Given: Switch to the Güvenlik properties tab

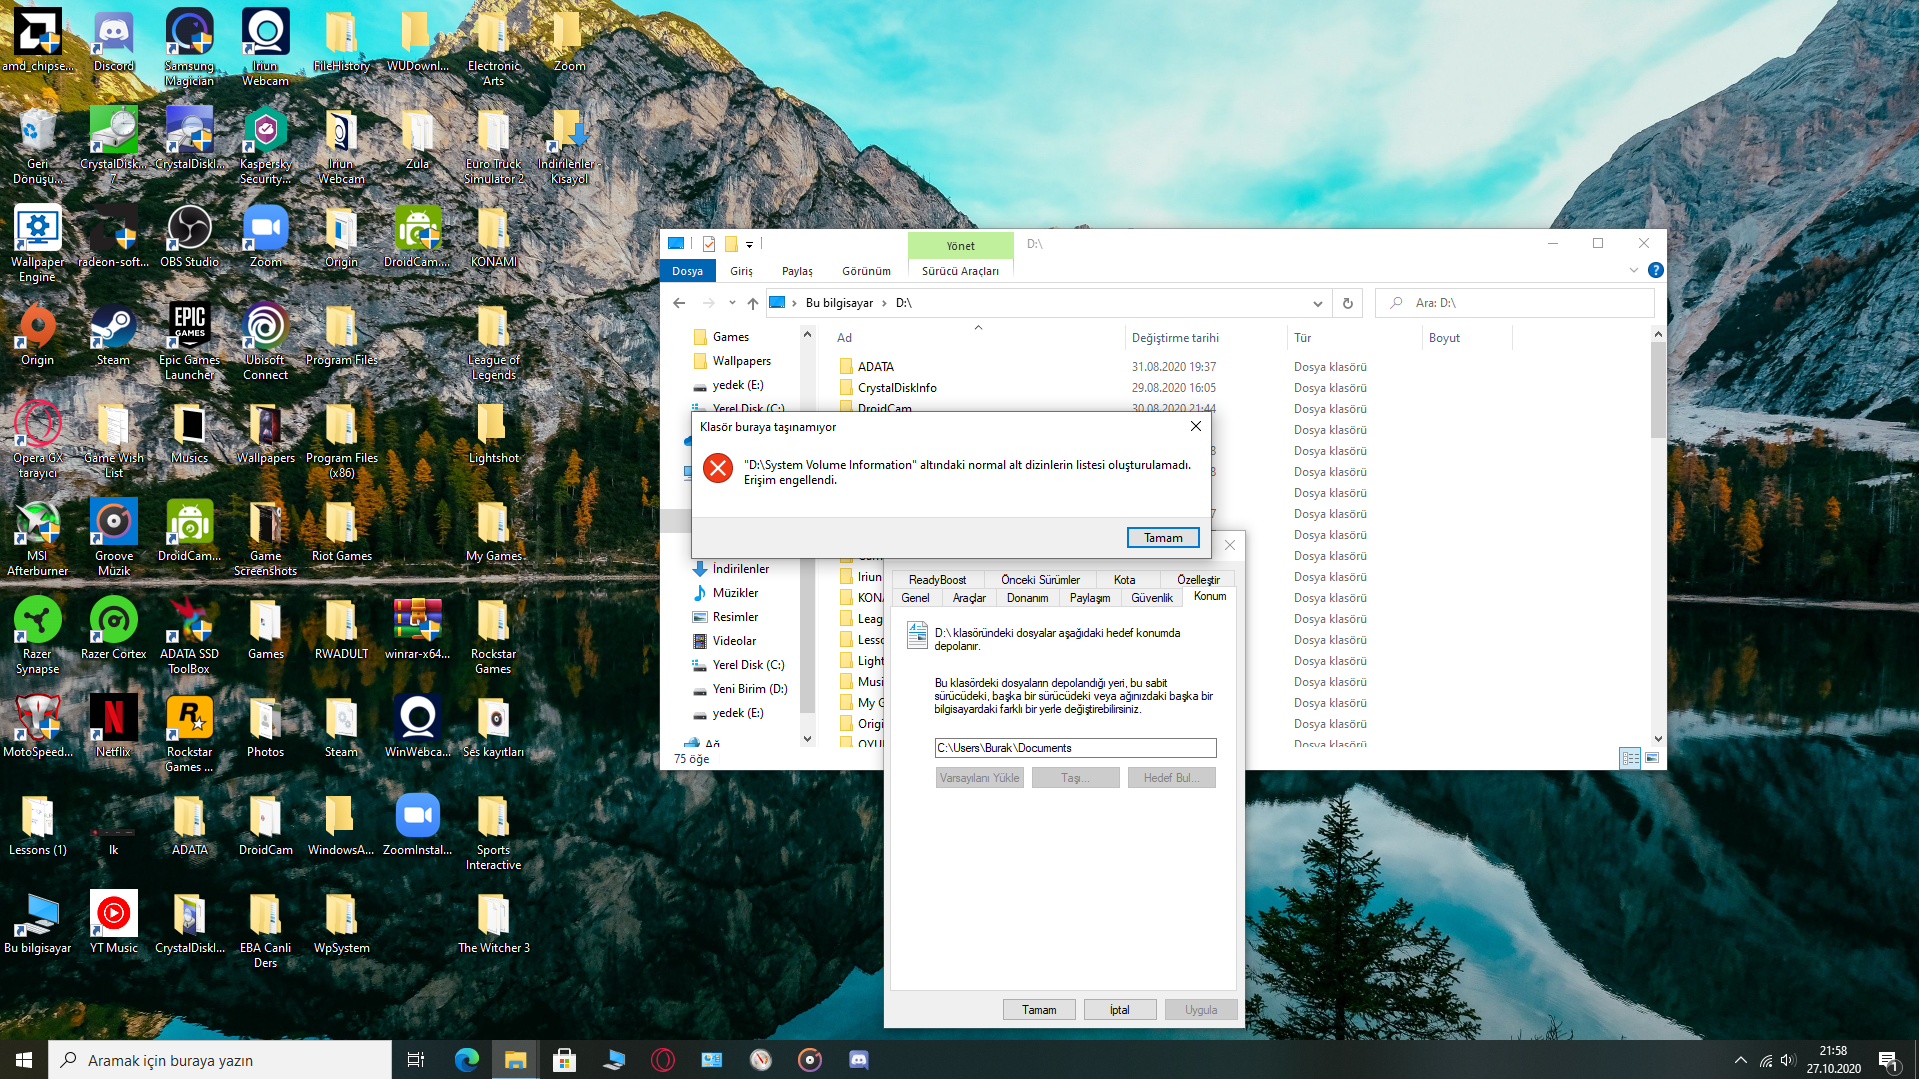Looking at the screenshot, I should coord(1151,598).
